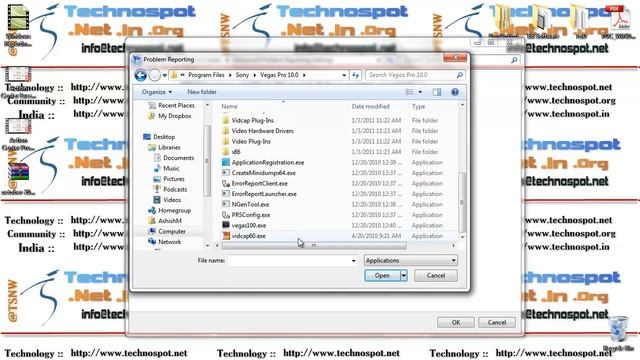
Task: Open the WinRAR archive desktop icon
Action: [19, 178]
